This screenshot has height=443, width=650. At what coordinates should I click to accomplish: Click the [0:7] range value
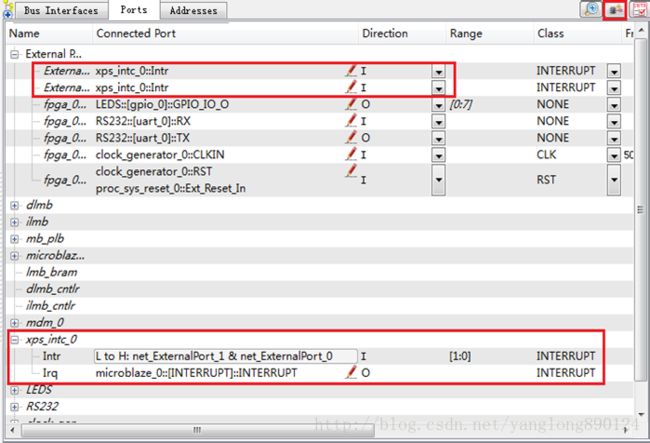coord(461,104)
